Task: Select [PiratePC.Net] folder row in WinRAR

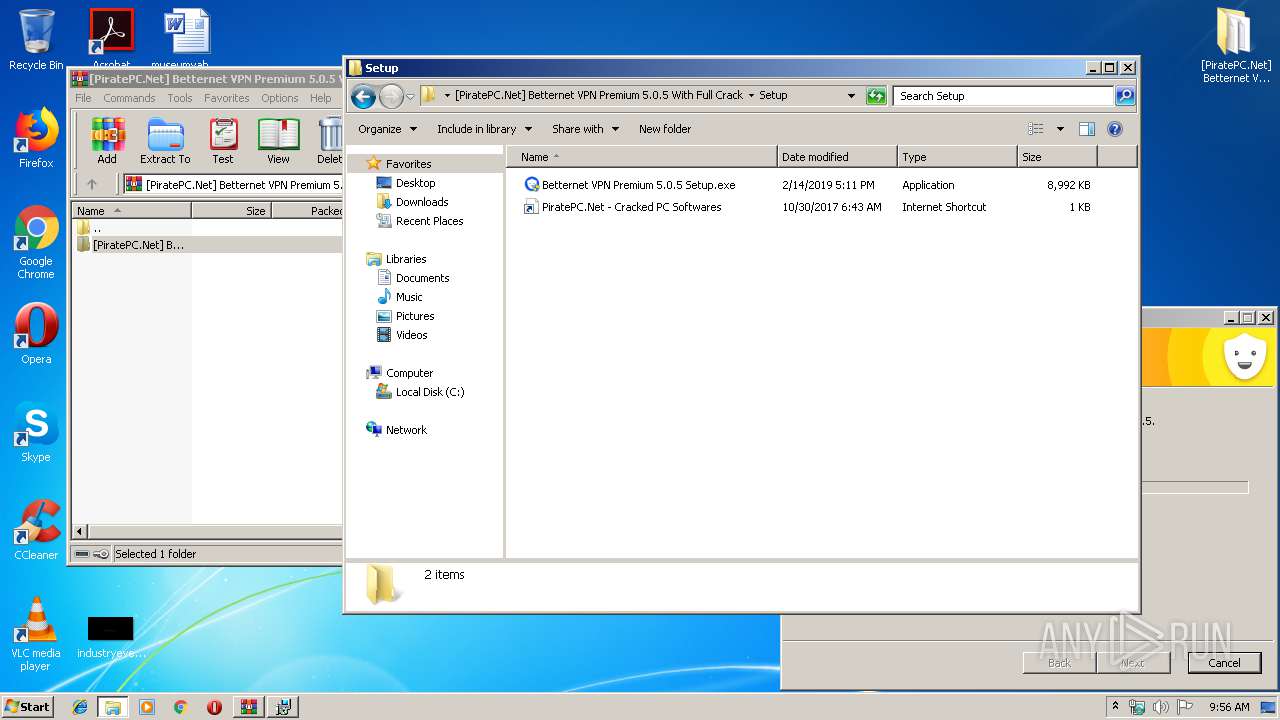Action: (x=207, y=244)
